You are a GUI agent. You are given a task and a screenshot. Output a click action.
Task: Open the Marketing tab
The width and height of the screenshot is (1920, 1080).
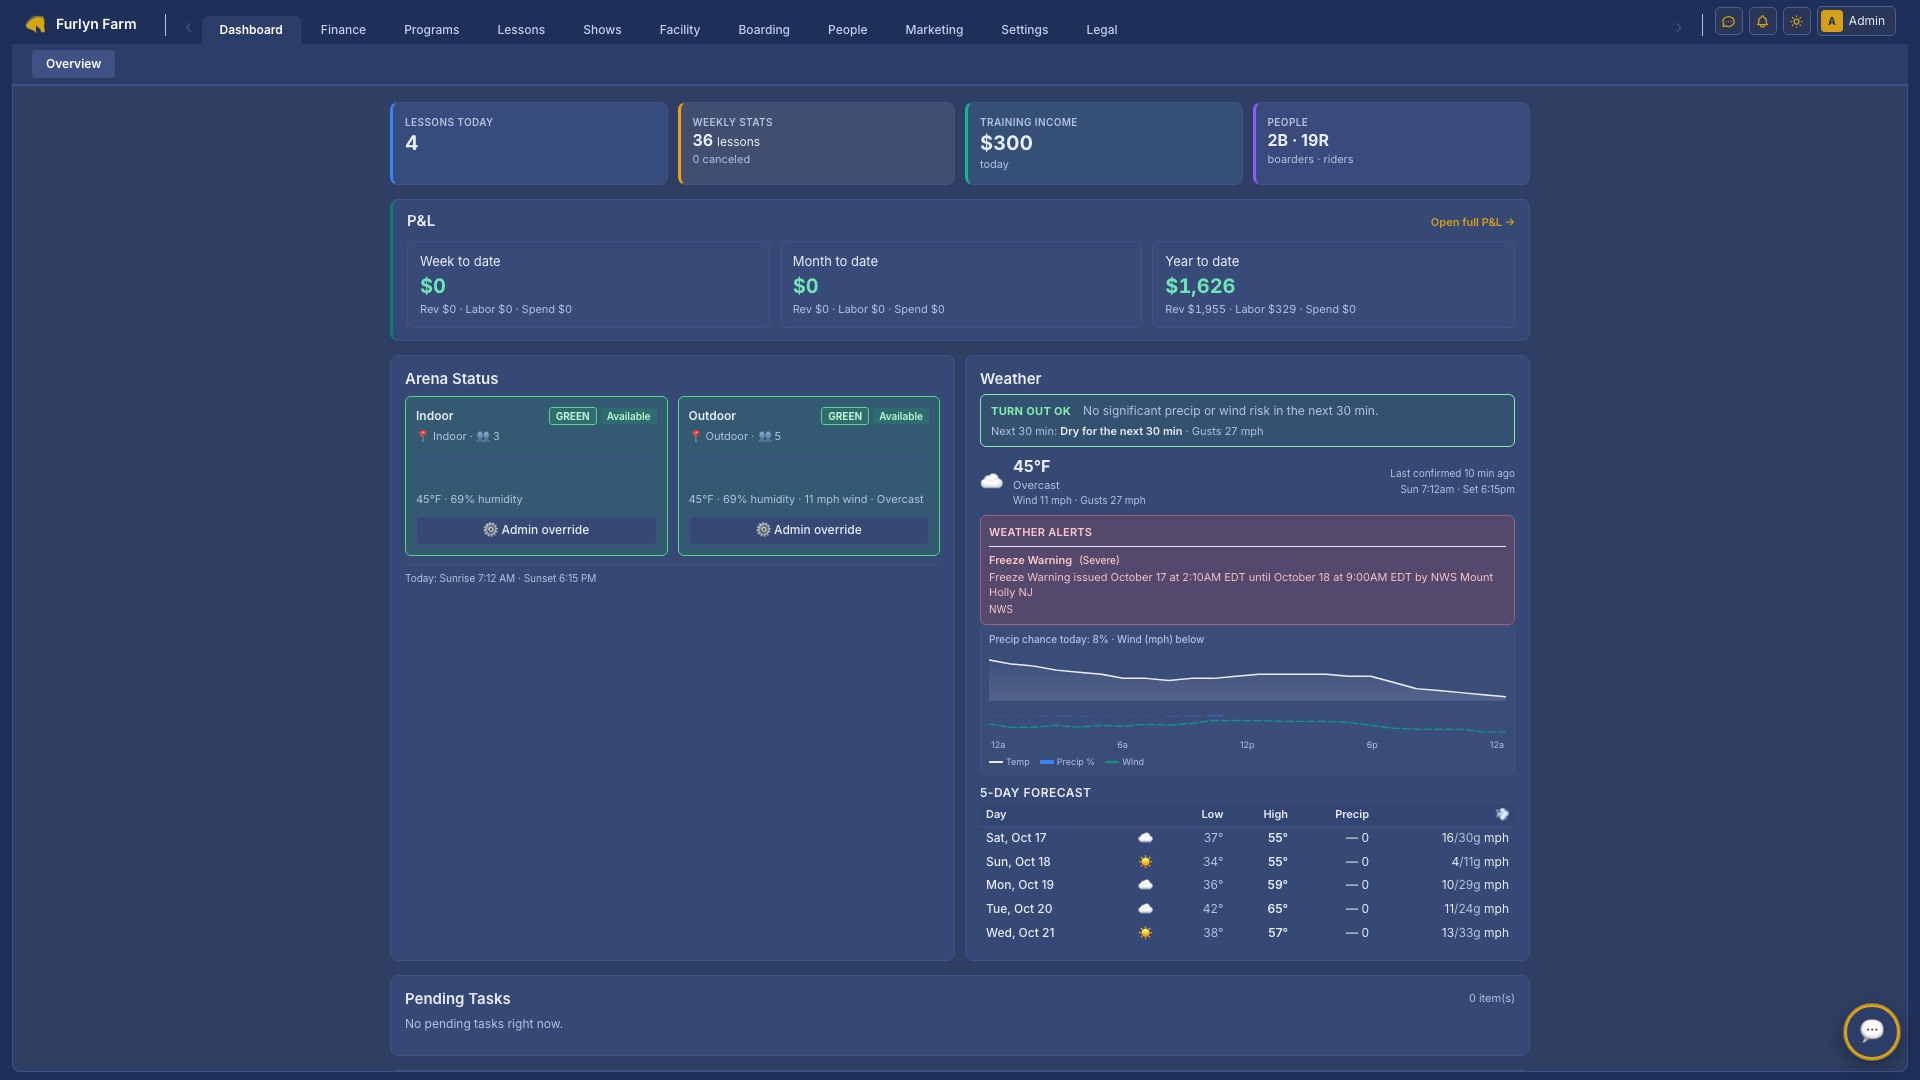[934, 30]
